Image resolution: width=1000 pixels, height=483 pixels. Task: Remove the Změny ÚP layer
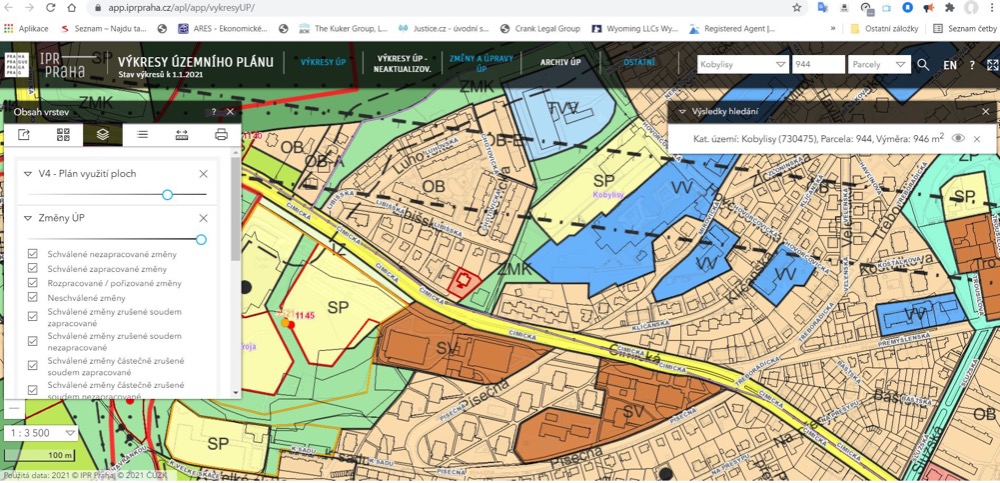click(203, 218)
